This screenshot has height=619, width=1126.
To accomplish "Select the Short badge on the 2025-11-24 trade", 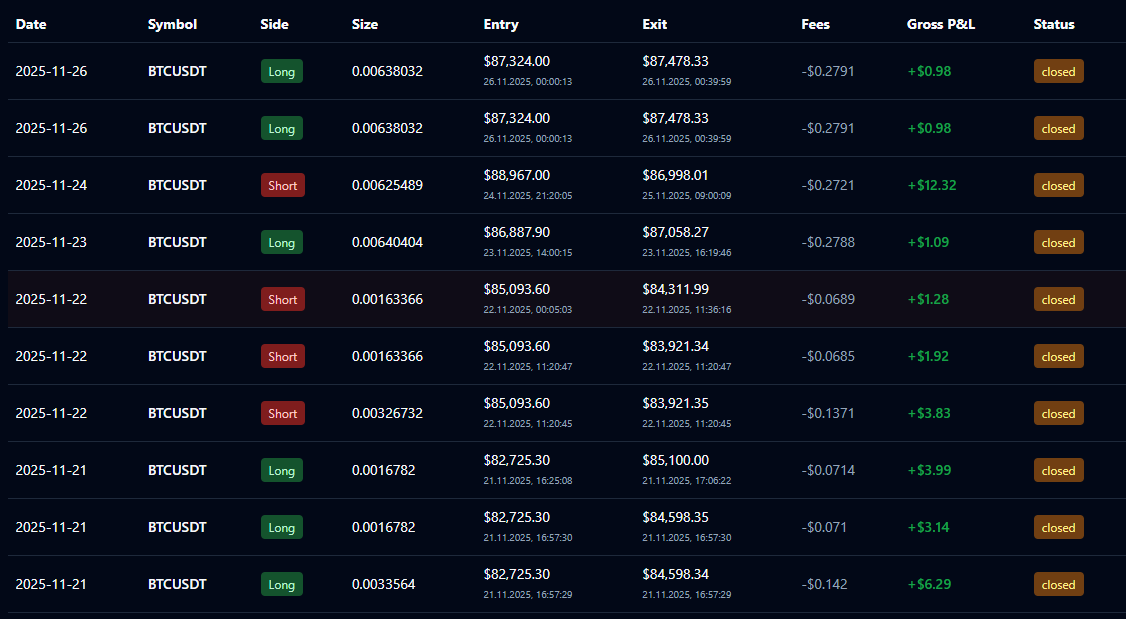I will (281, 185).
